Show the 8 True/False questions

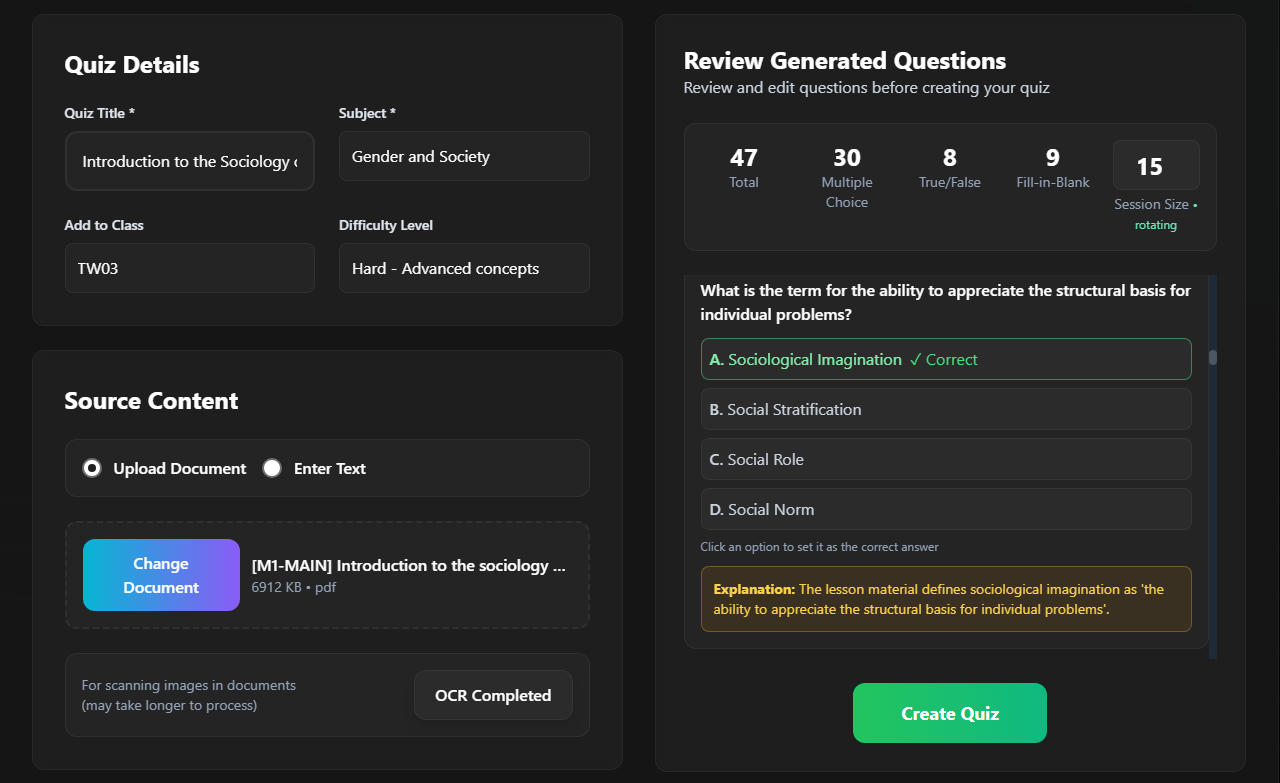(950, 168)
